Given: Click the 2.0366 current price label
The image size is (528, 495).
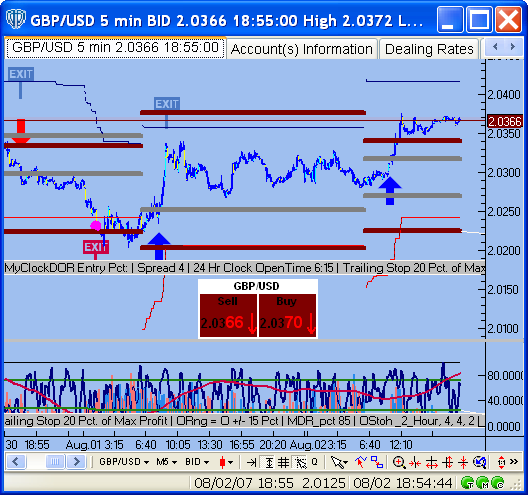Looking at the screenshot, I should [x=505, y=122].
